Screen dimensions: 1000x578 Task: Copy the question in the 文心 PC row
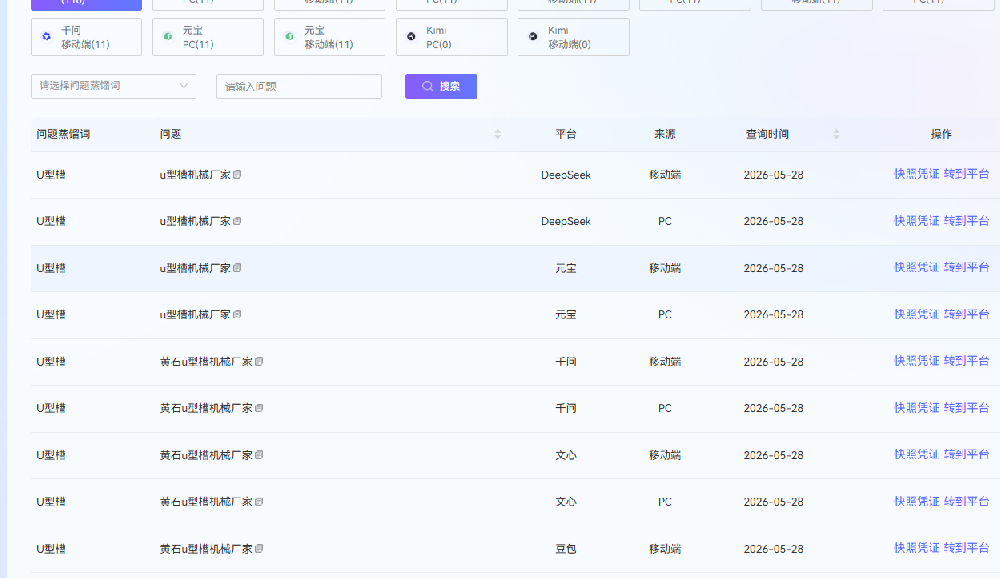click(x=259, y=502)
